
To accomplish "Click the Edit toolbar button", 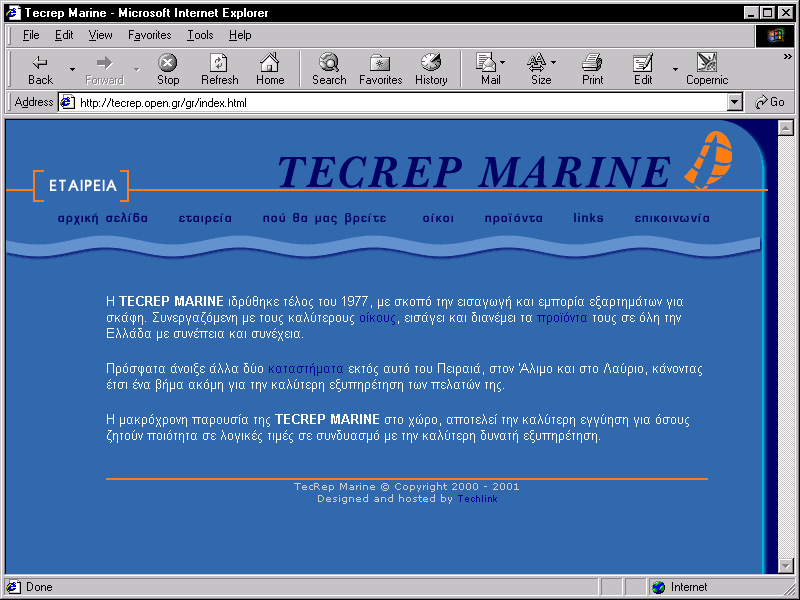I will pos(643,69).
